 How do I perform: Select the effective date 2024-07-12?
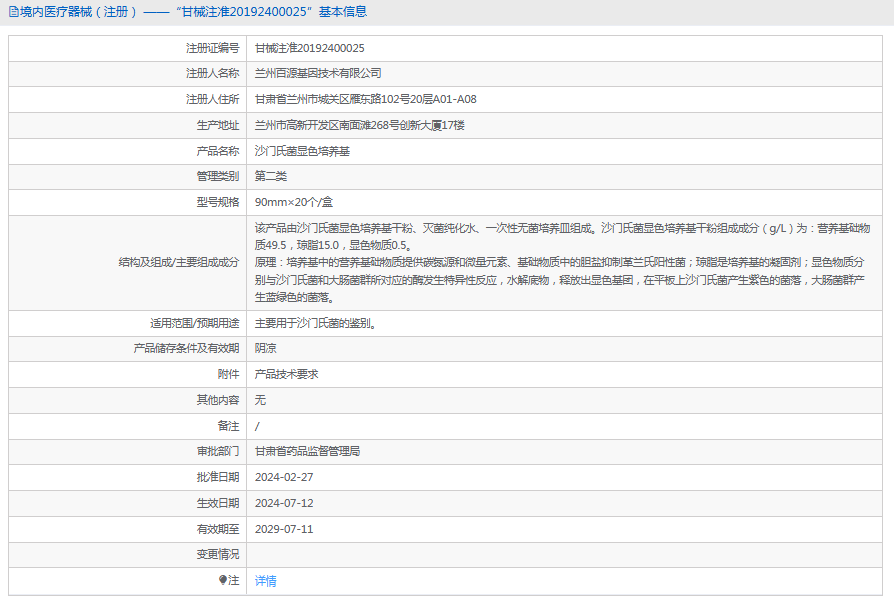tap(284, 503)
